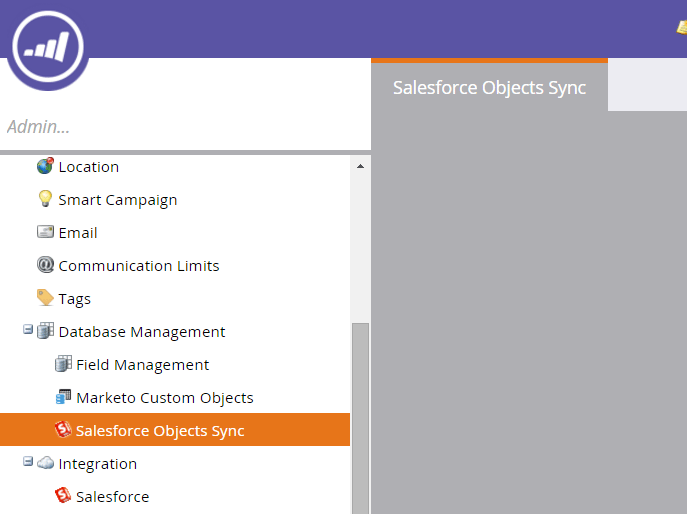Select the Database Management label
The height and width of the screenshot is (514, 687).
pyautogui.click(x=142, y=332)
